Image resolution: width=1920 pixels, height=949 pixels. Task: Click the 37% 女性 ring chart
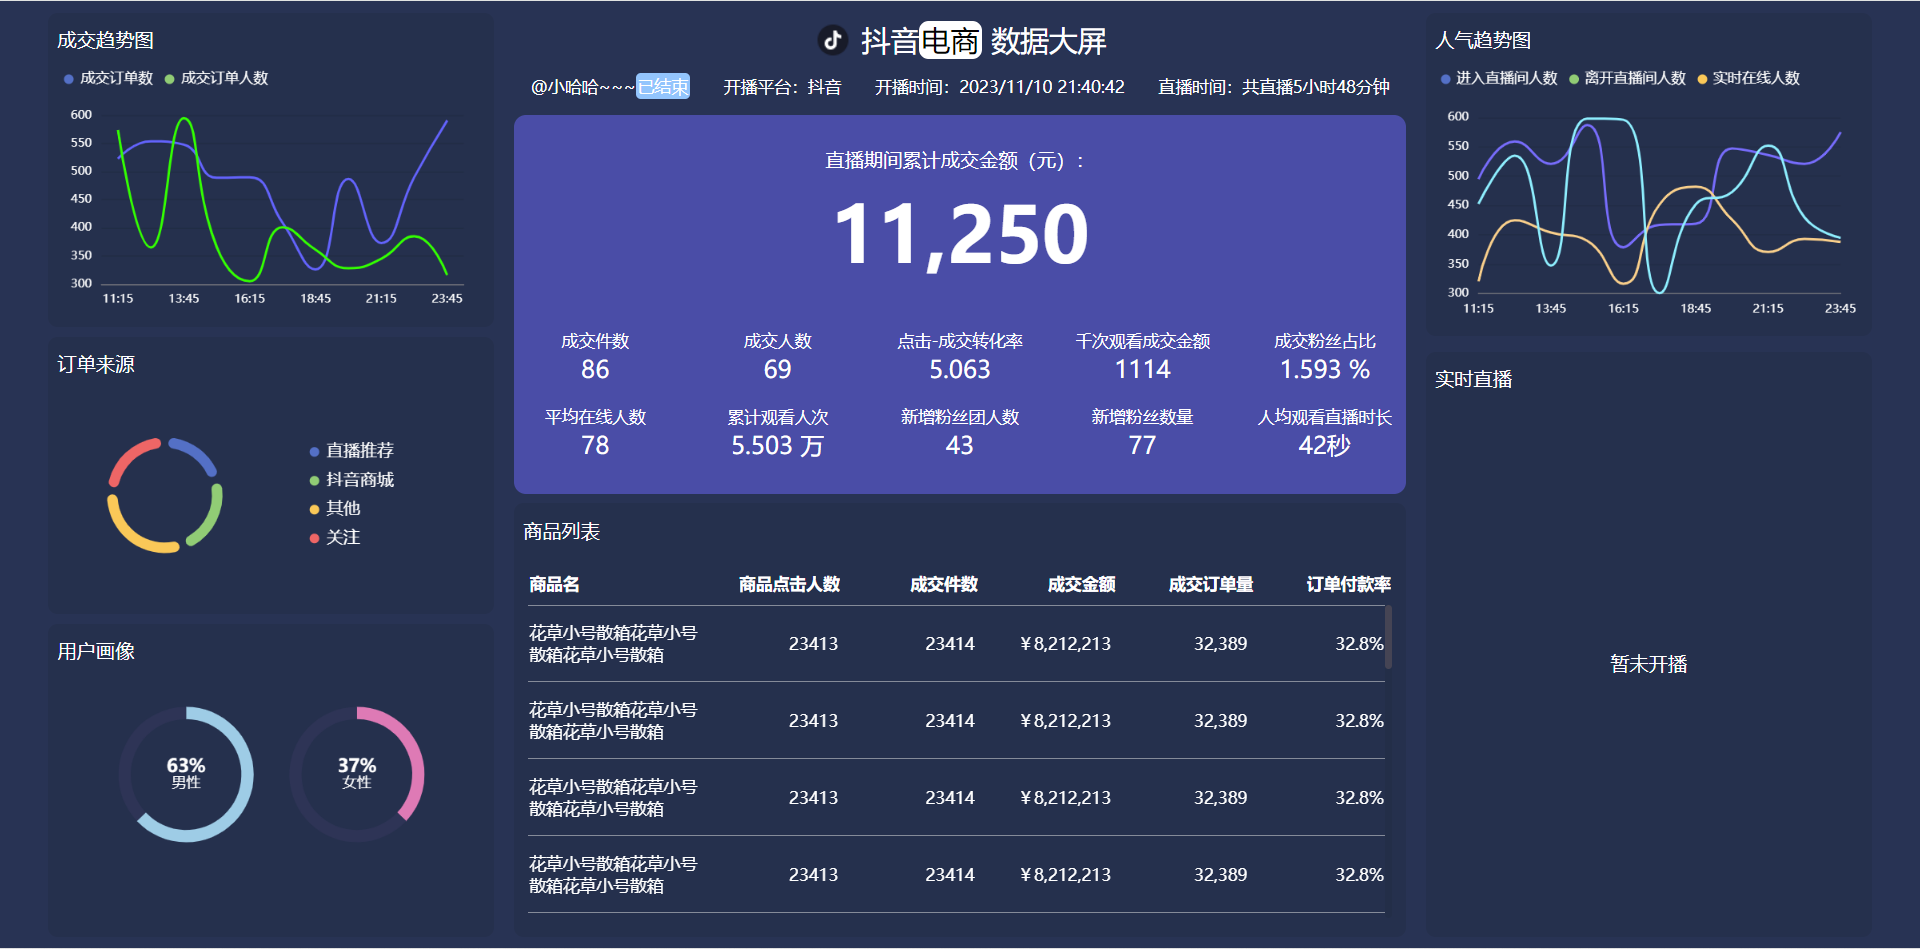tap(357, 774)
